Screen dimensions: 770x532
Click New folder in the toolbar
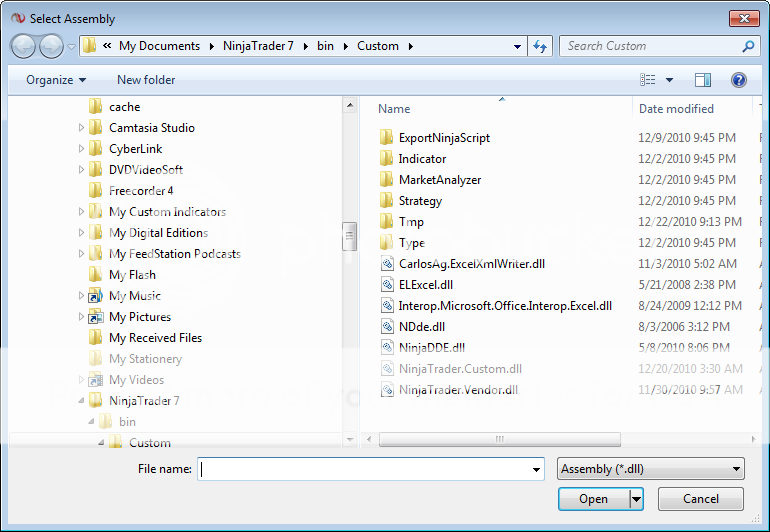point(146,80)
